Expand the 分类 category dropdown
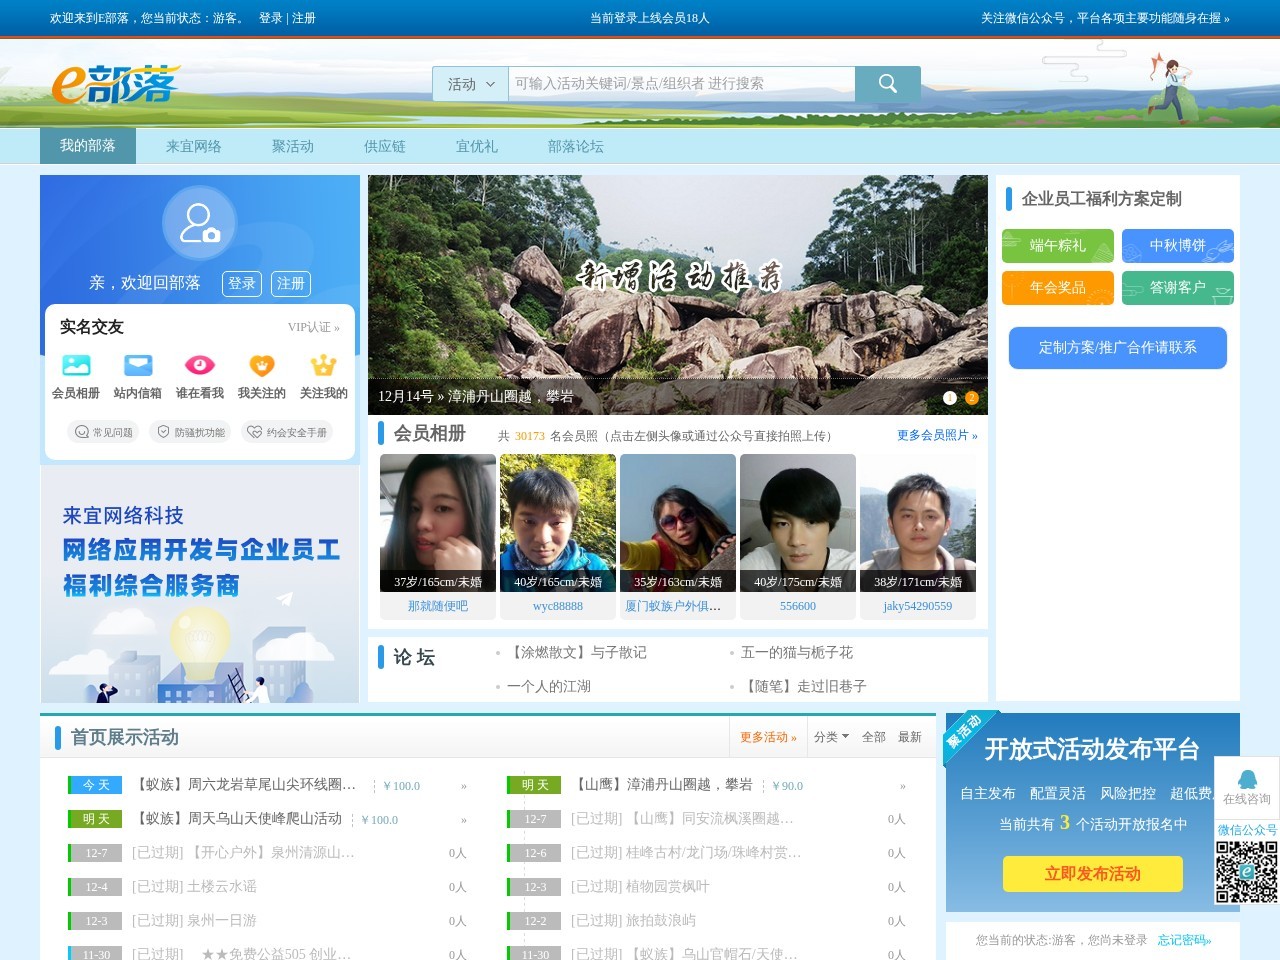This screenshot has height=960, width=1280. coord(831,737)
